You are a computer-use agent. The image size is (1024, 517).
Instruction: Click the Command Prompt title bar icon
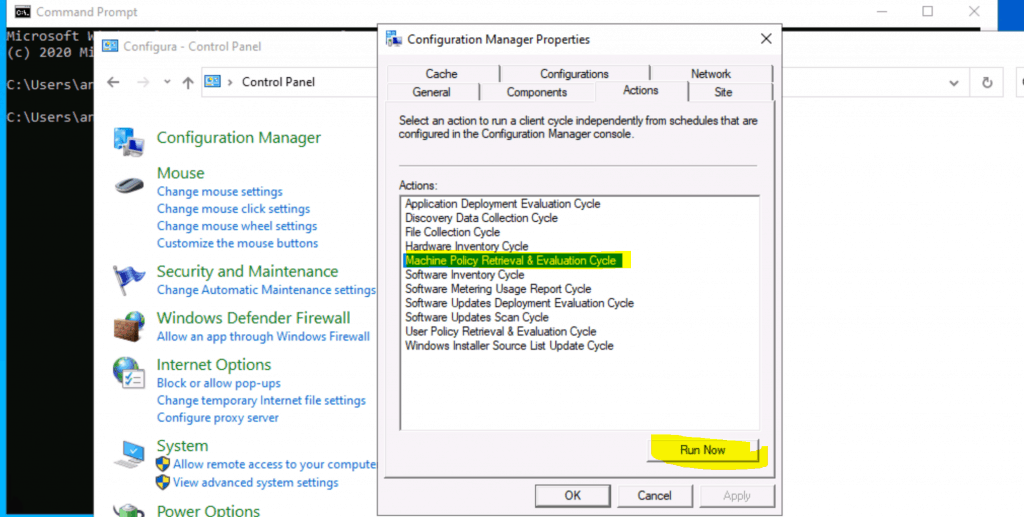pyautogui.click(x=22, y=12)
